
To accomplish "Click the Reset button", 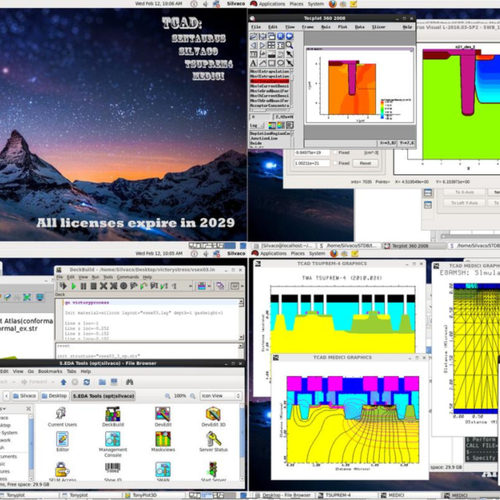I will (365, 163).
